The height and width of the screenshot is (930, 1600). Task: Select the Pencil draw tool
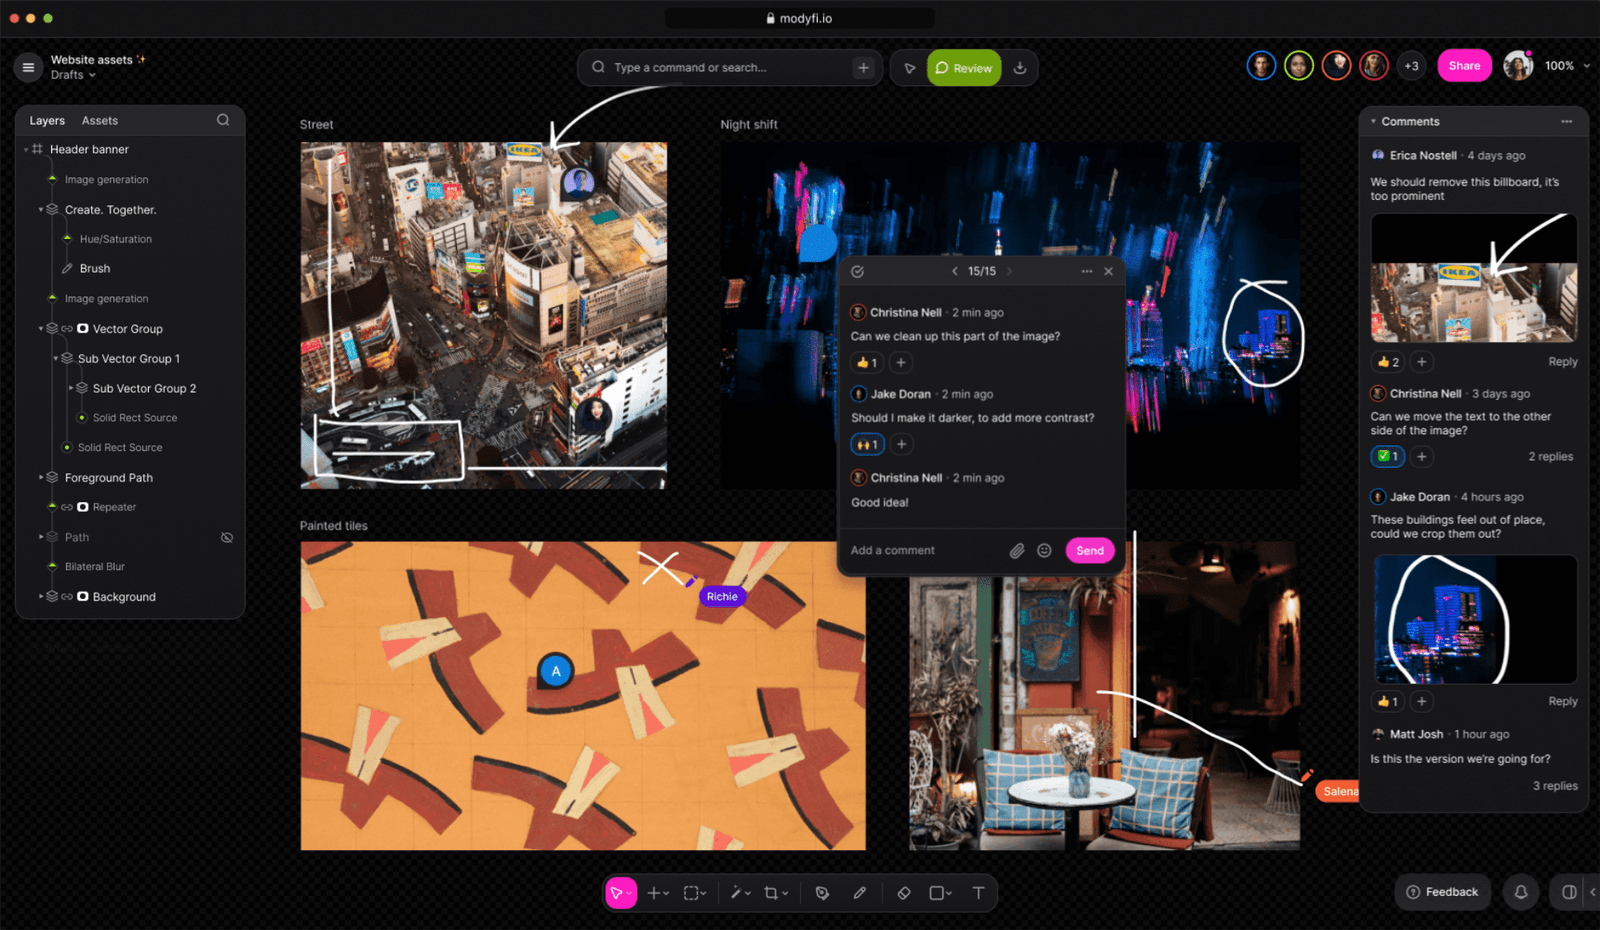coord(859,893)
